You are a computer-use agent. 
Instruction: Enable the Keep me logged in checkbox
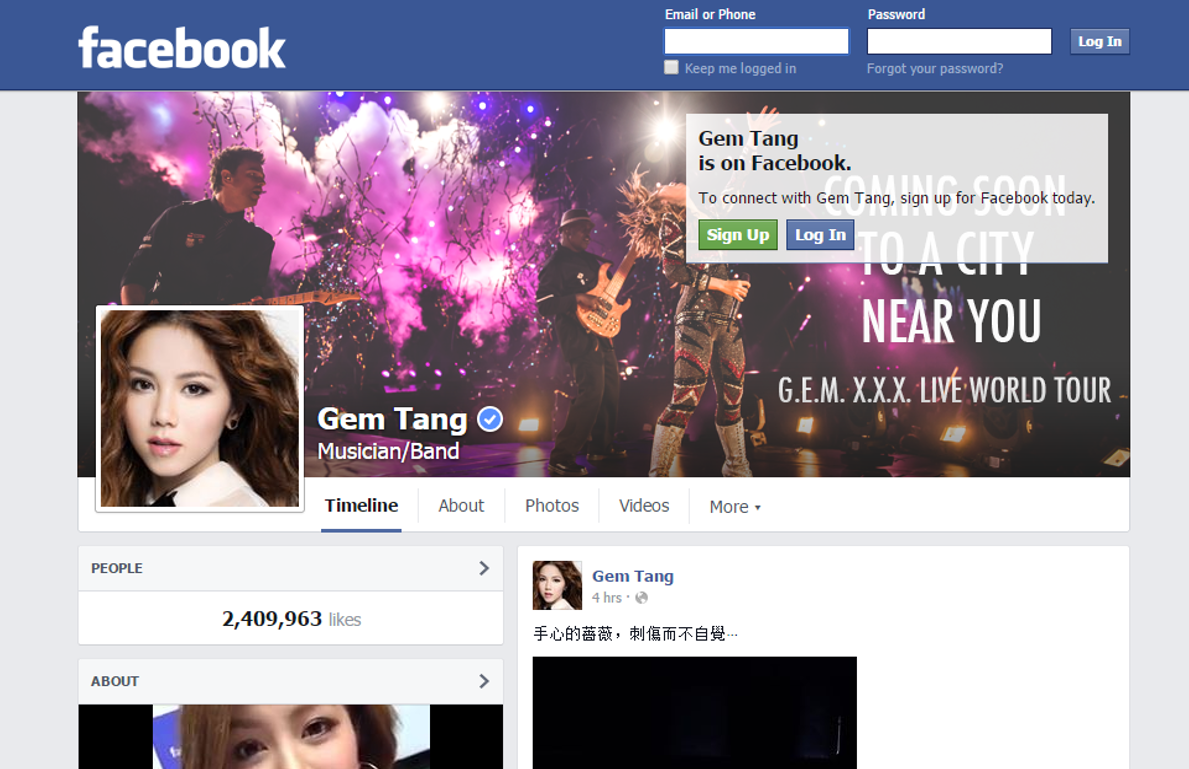(x=671, y=67)
